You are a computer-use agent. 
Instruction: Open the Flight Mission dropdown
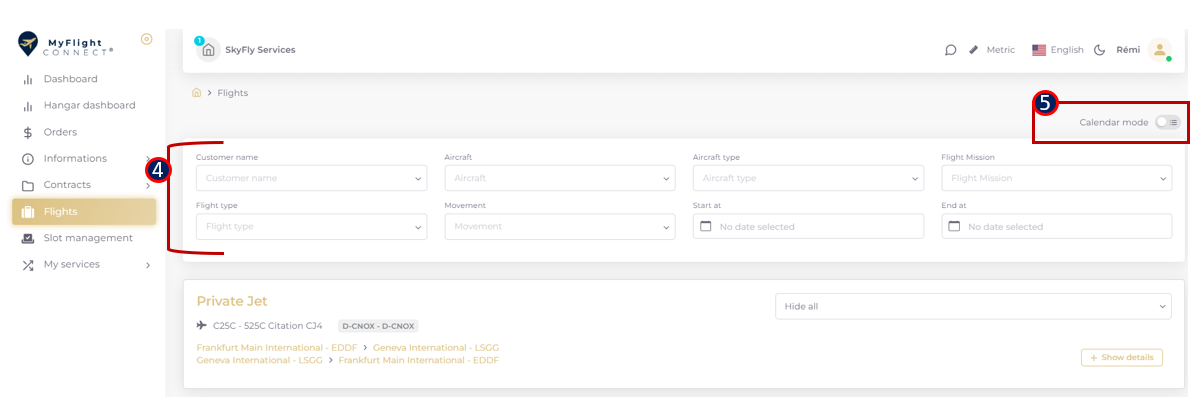(x=1056, y=178)
